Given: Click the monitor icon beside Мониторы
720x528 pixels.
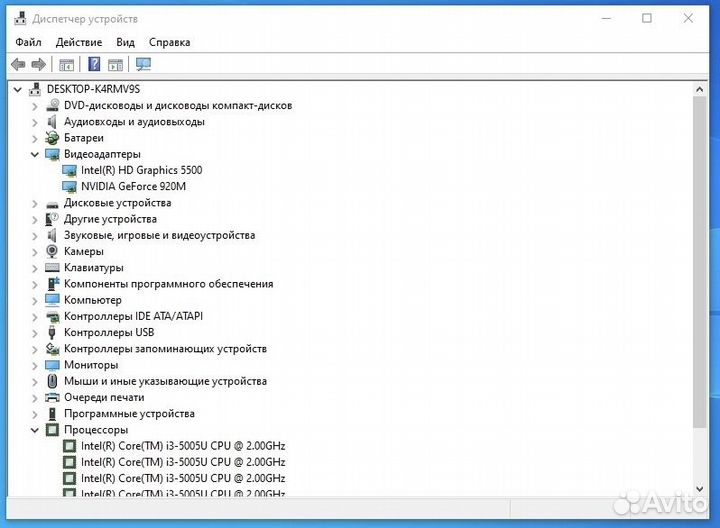Looking at the screenshot, I should [x=52, y=365].
